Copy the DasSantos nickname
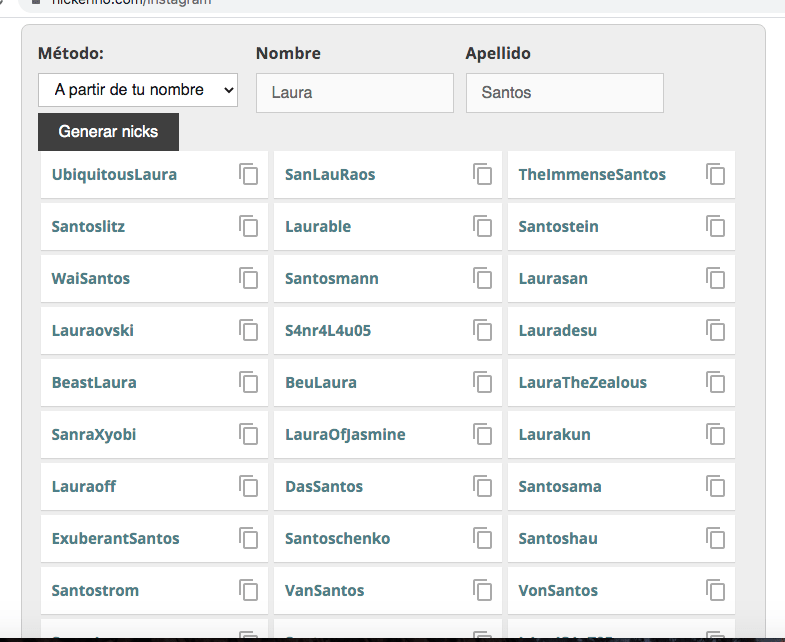The height and width of the screenshot is (642, 785). click(x=483, y=486)
